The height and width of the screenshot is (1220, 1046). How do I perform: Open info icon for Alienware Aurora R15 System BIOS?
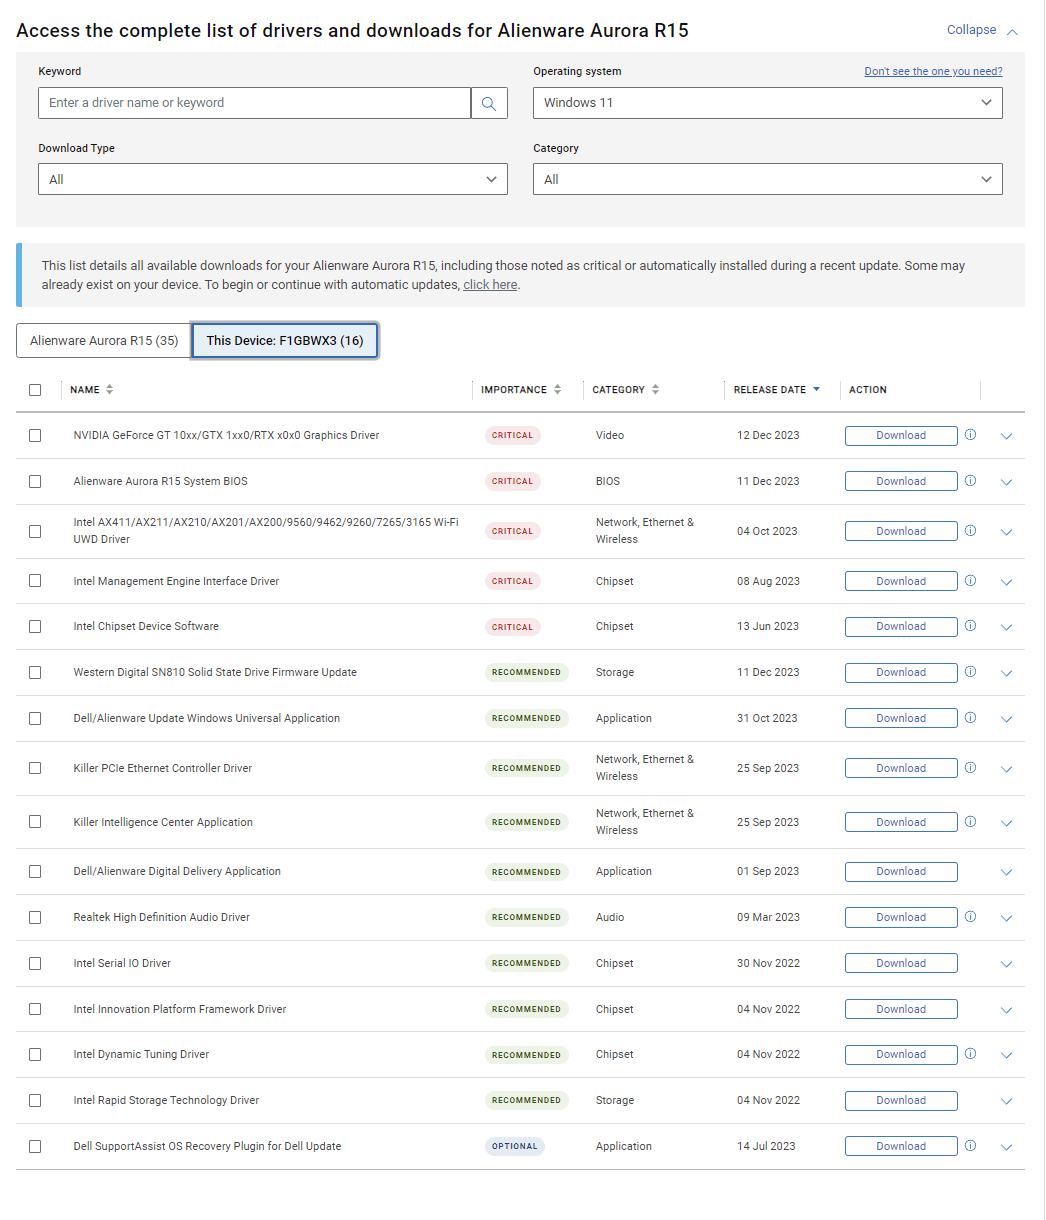[970, 481]
